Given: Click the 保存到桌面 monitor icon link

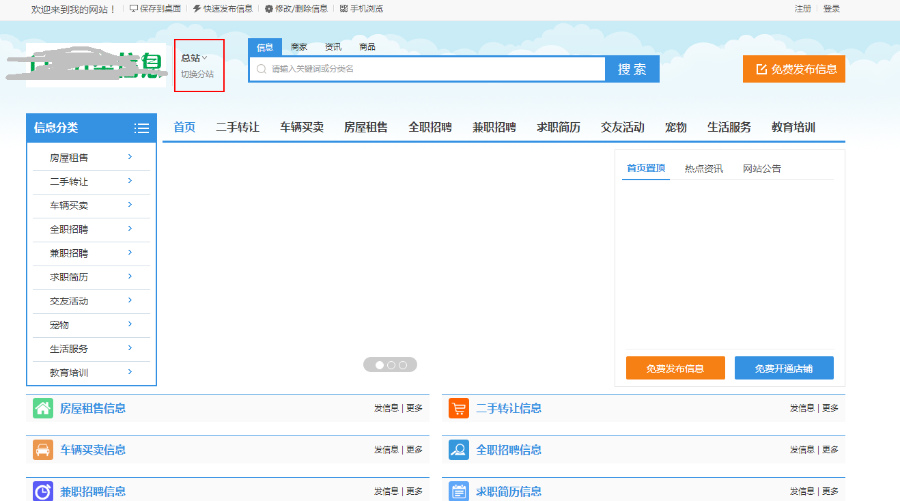Looking at the screenshot, I should (155, 9).
